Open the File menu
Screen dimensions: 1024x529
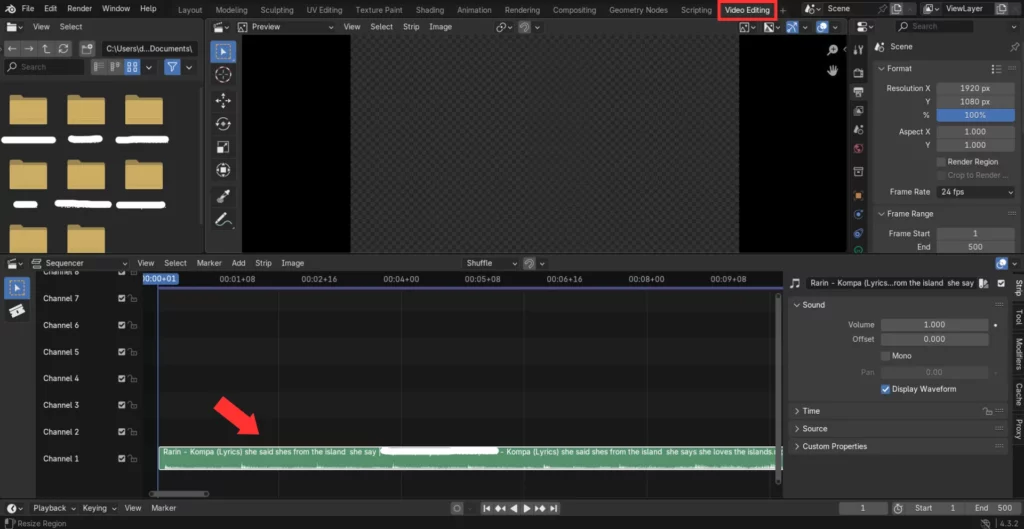[28, 8]
